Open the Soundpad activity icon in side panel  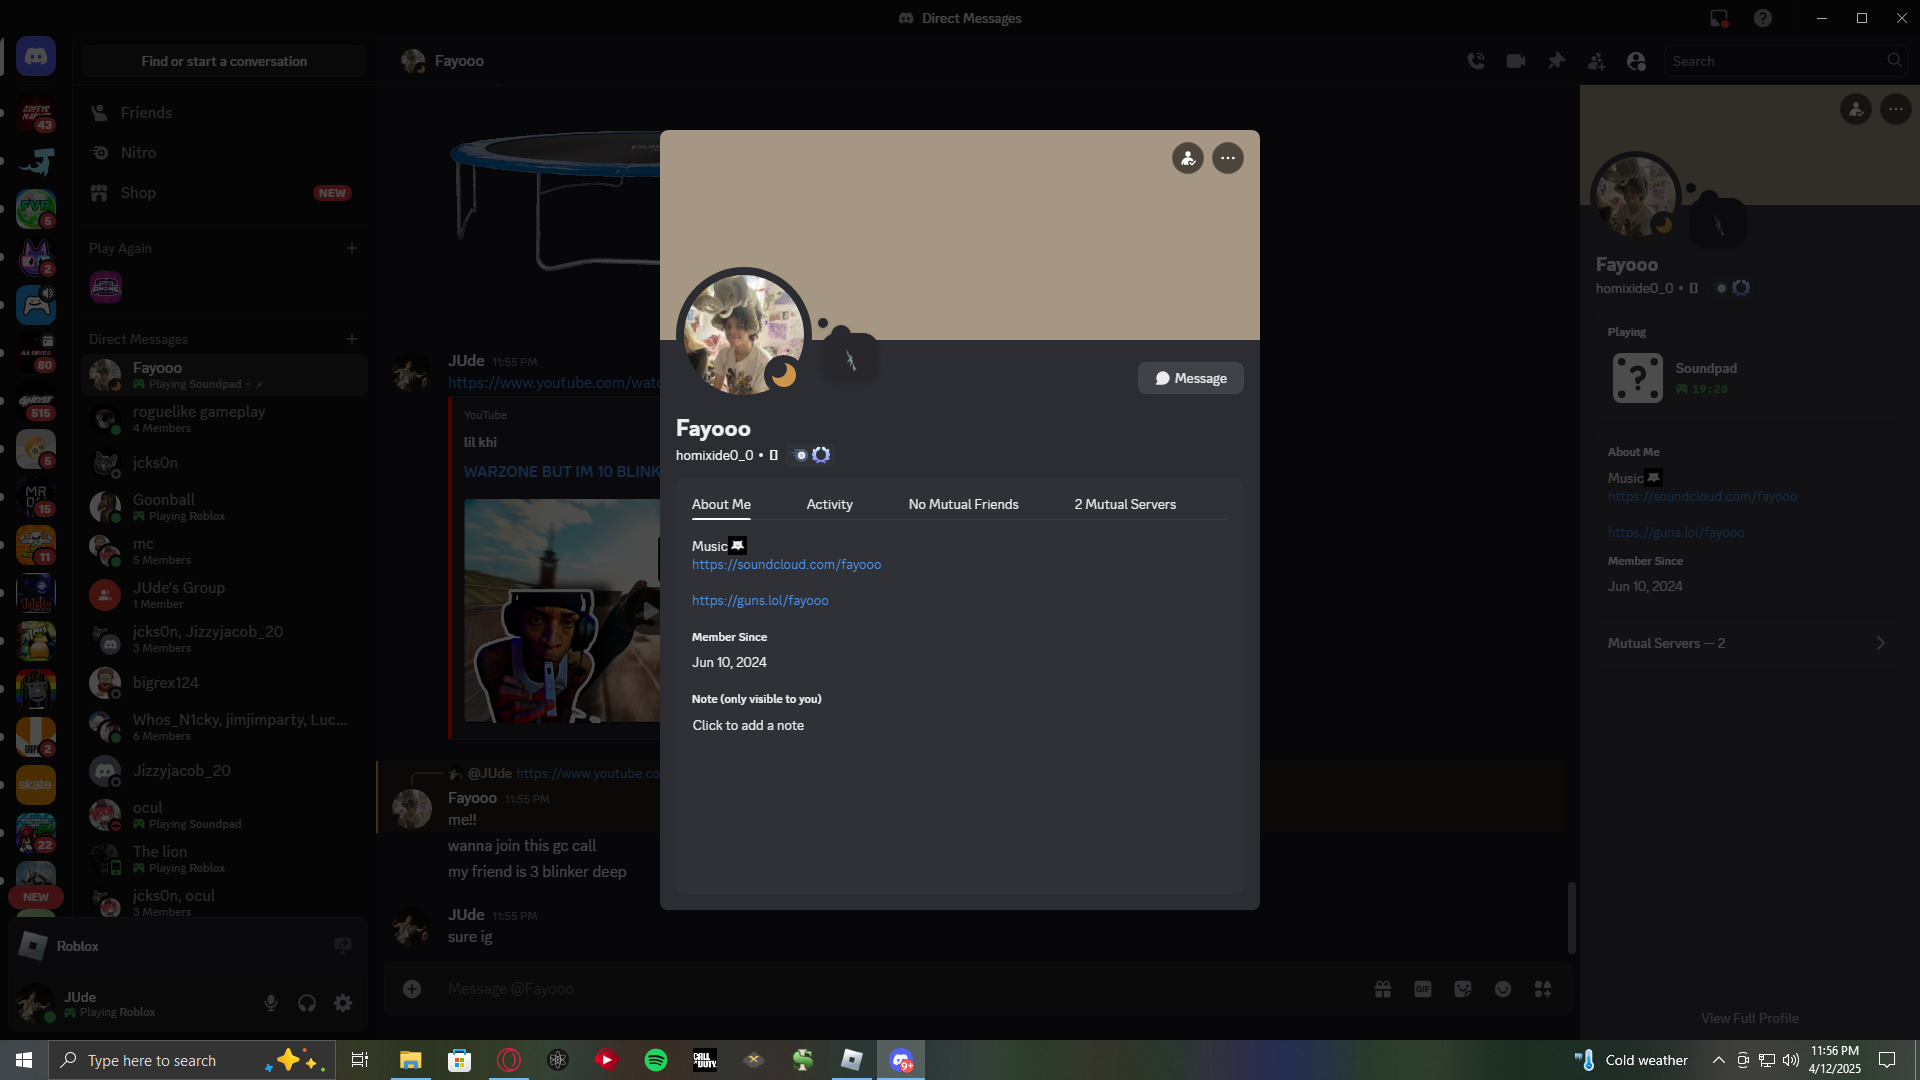(x=1638, y=378)
